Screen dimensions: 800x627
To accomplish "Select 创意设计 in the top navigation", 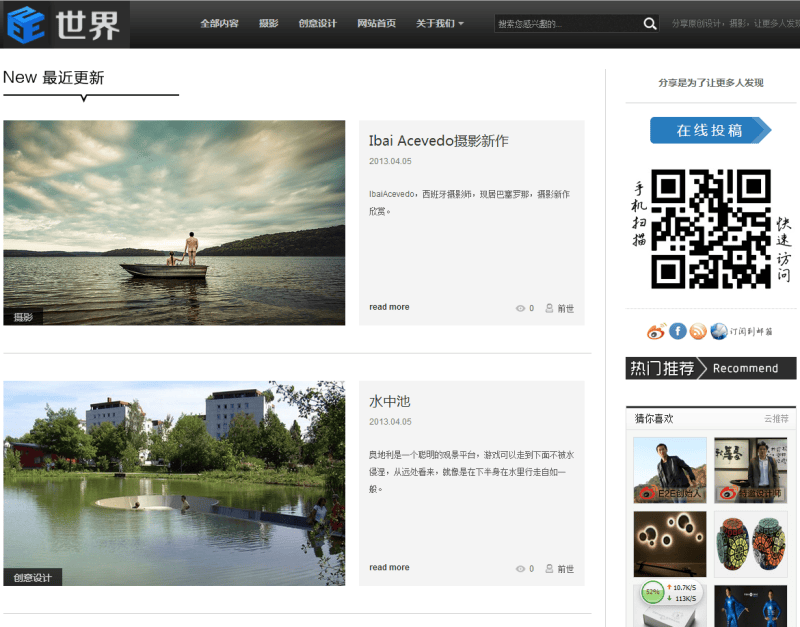I will [x=318, y=24].
